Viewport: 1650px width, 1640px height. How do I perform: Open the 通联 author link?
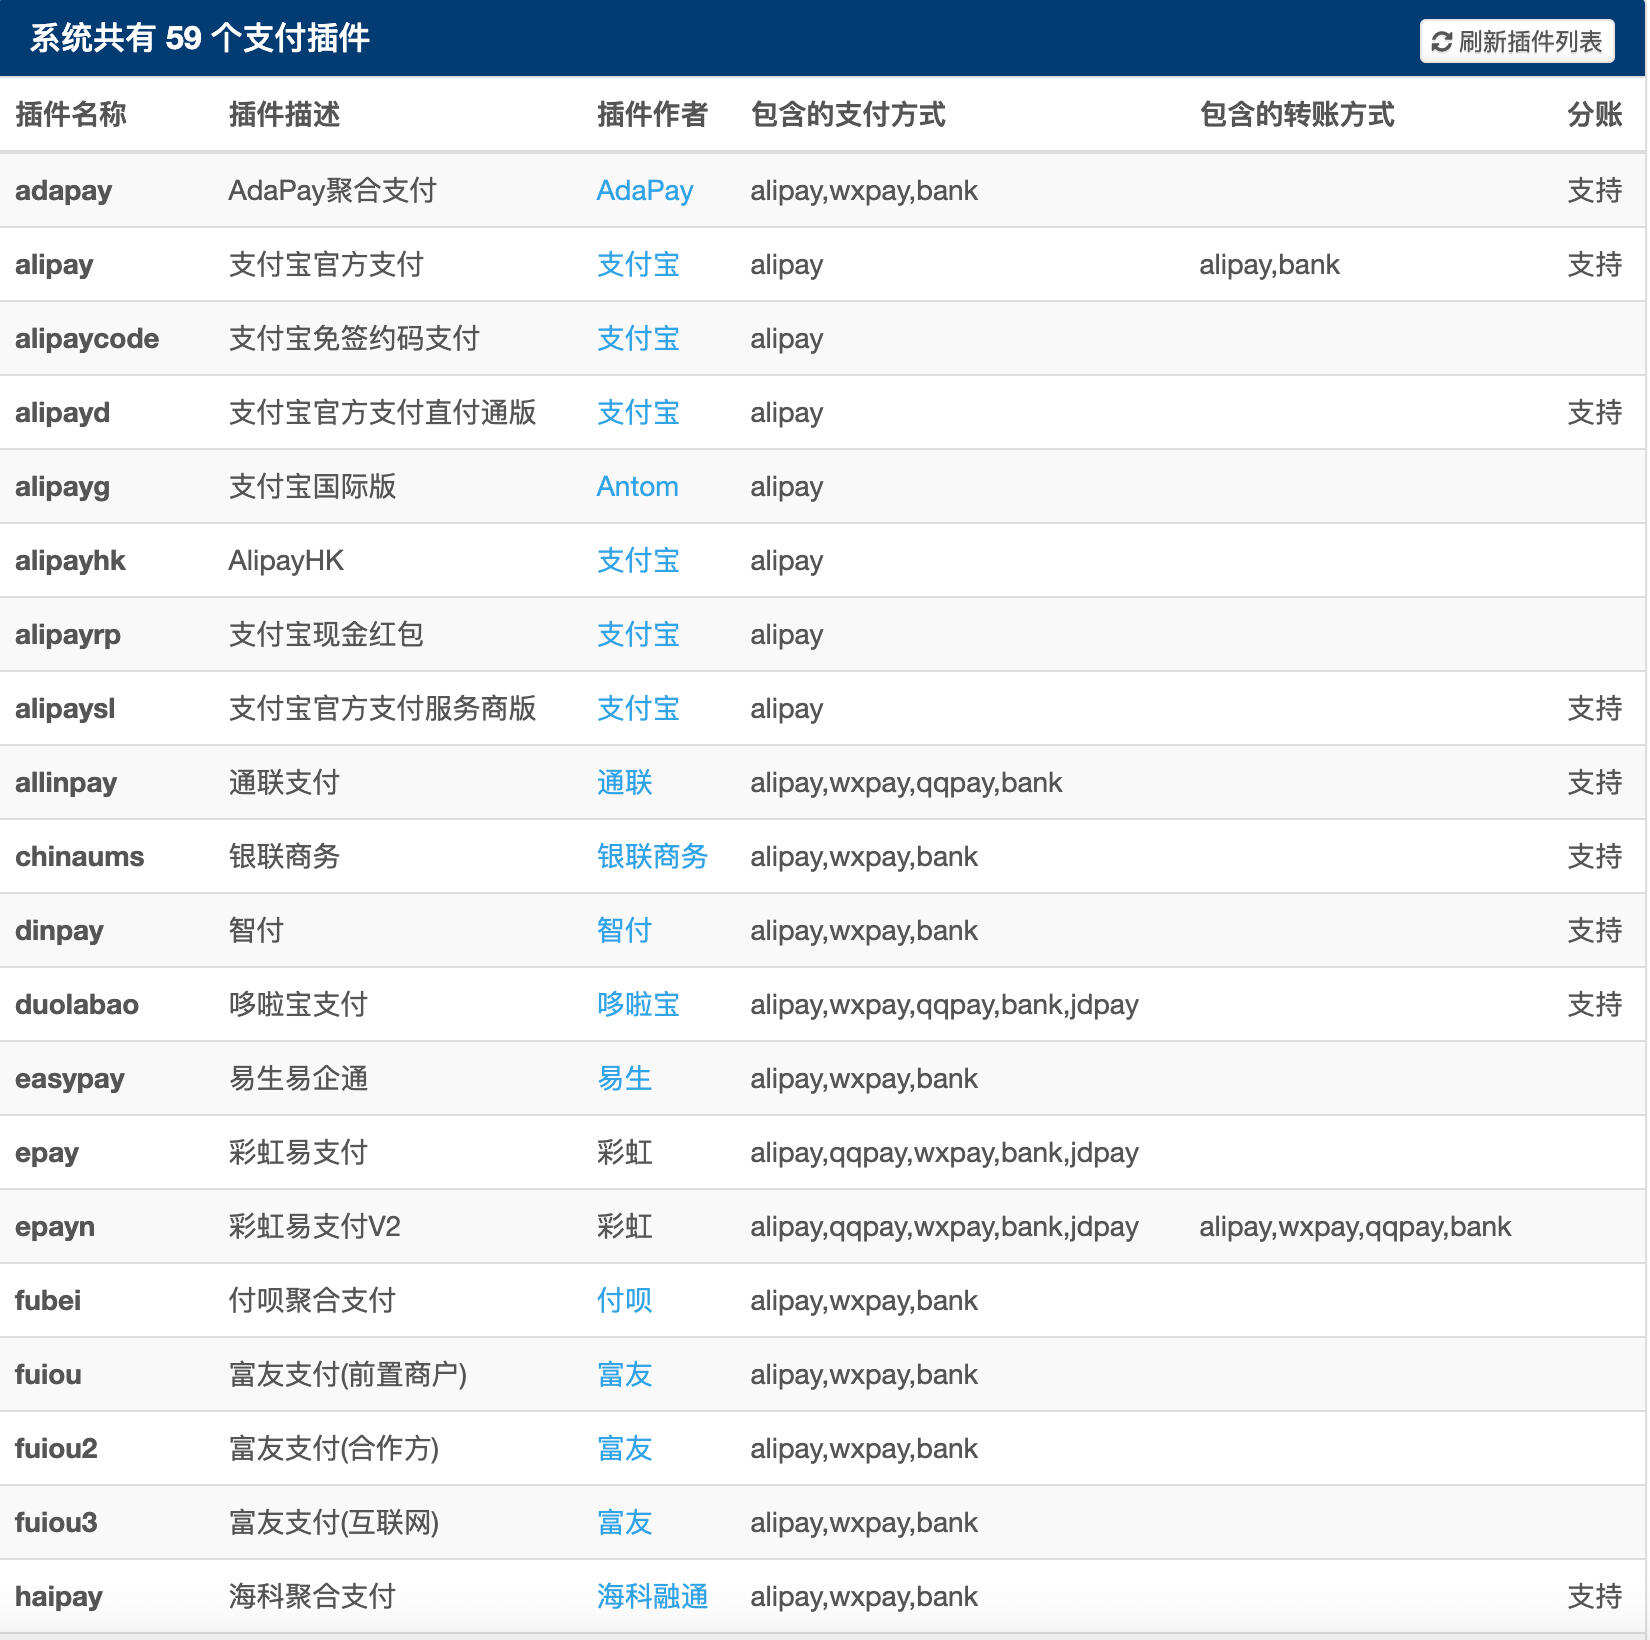tap(624, 783)
